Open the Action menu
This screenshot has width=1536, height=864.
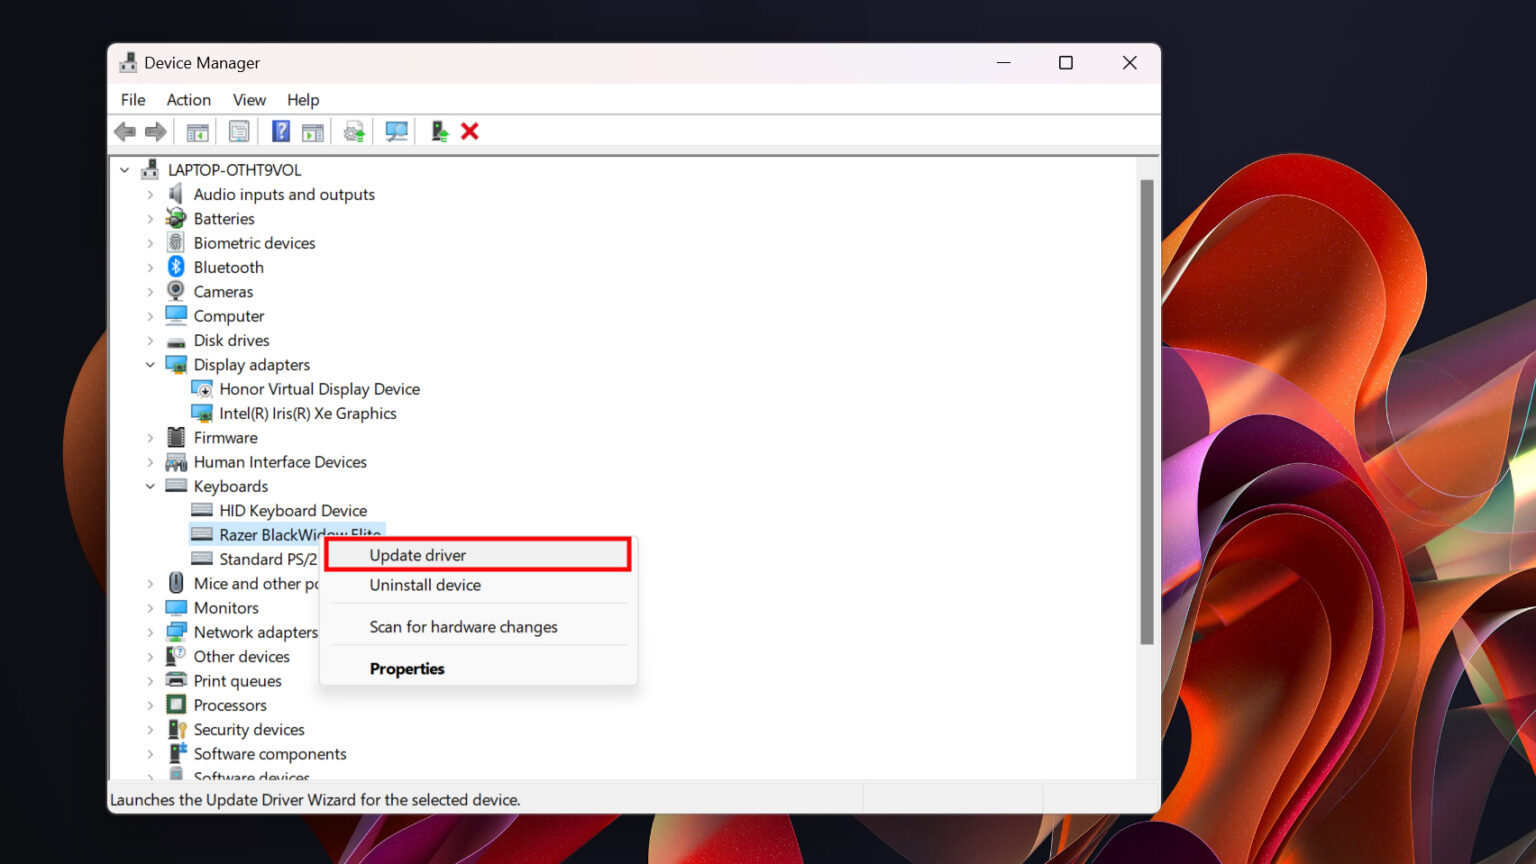[188, 100]
